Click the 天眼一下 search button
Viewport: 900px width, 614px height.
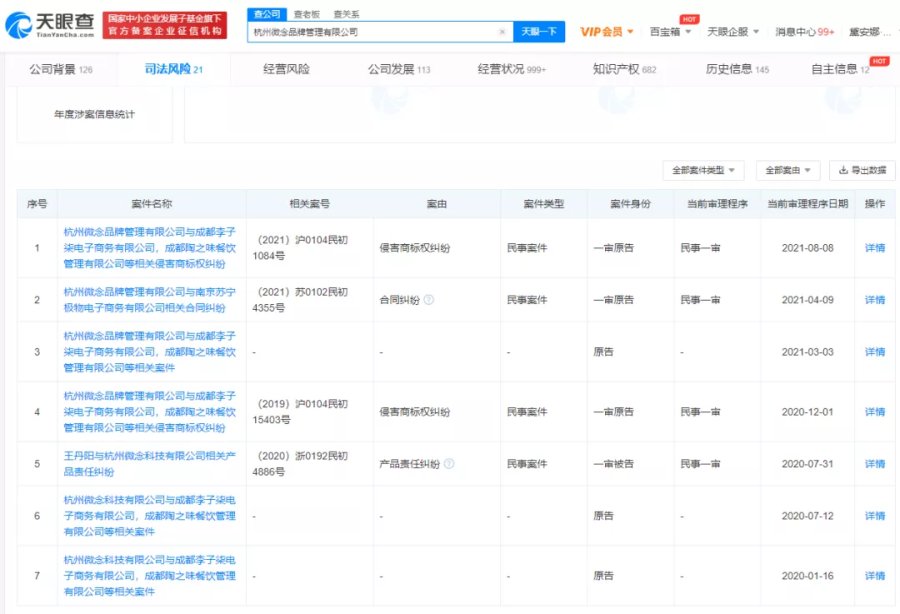(541, 32)
